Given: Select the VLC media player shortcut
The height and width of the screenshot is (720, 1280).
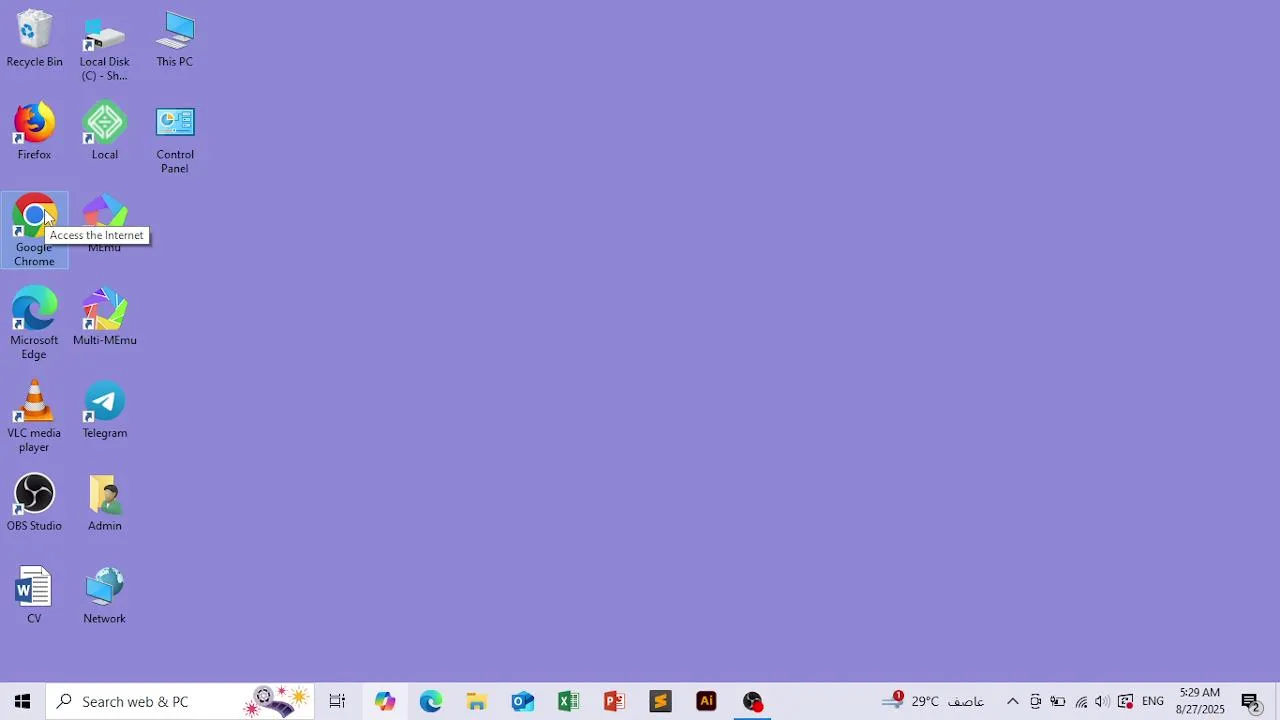Looking at the screenshot, I should tap(34, 416).
